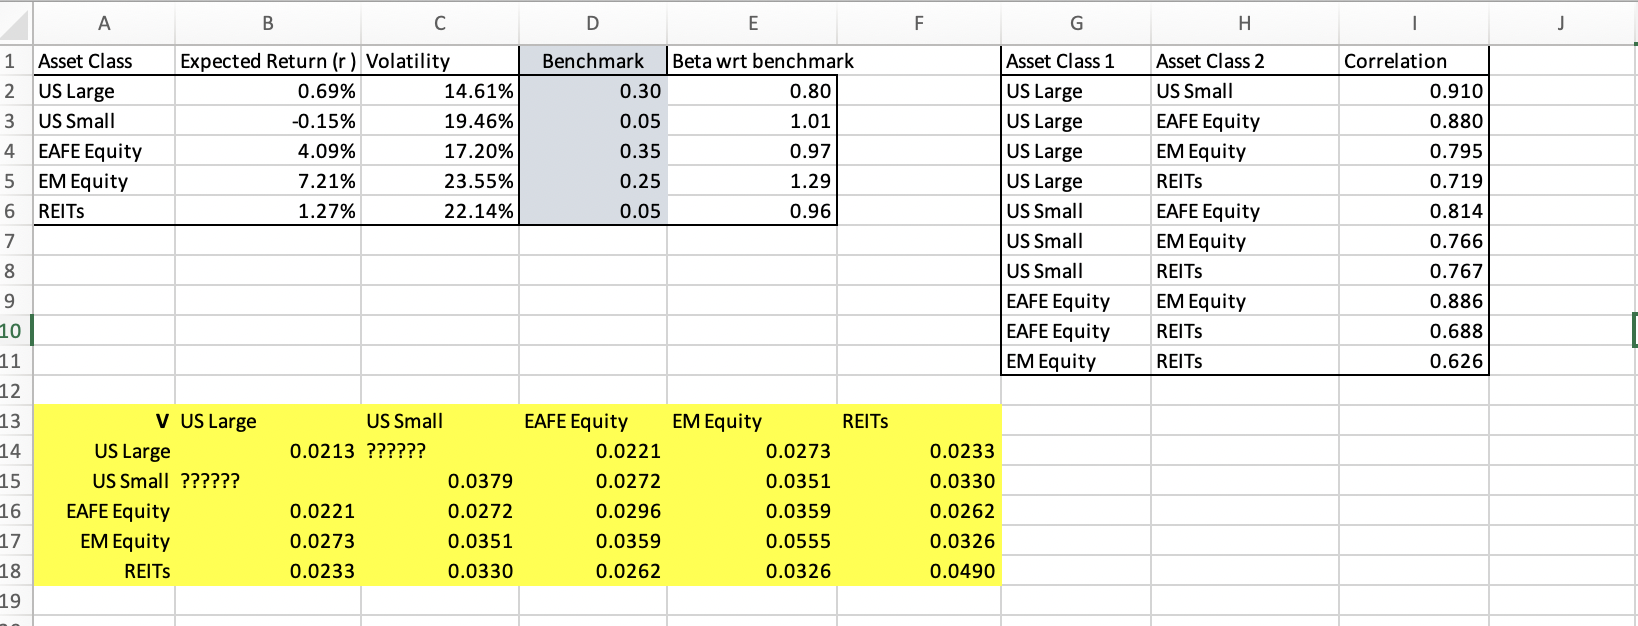Click 'EAFE Equity' row label in yellow matrix
The height and width of the screenshot is (626, 1638).
[x=104, y=511]
